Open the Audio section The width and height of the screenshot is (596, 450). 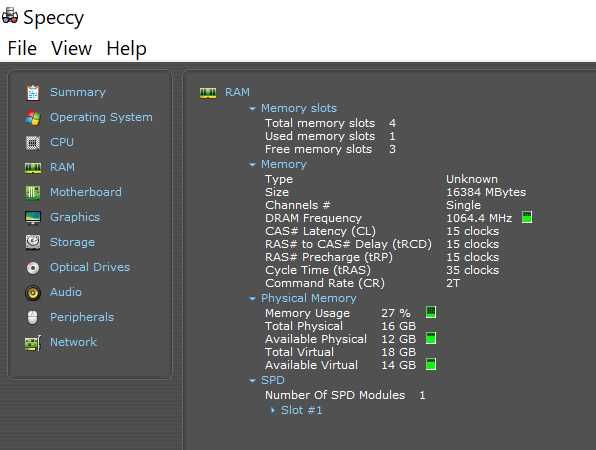pos(66,292)
